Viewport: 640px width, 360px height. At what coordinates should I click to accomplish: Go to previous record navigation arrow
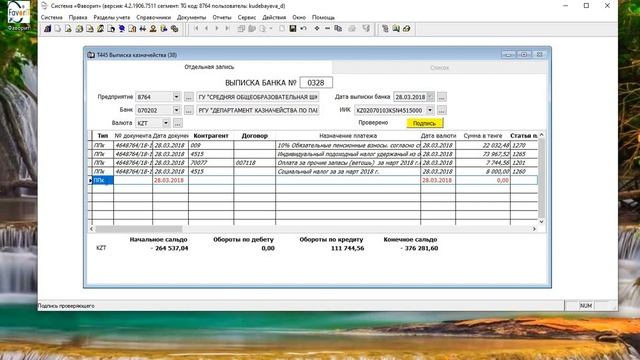coord(207,29)
